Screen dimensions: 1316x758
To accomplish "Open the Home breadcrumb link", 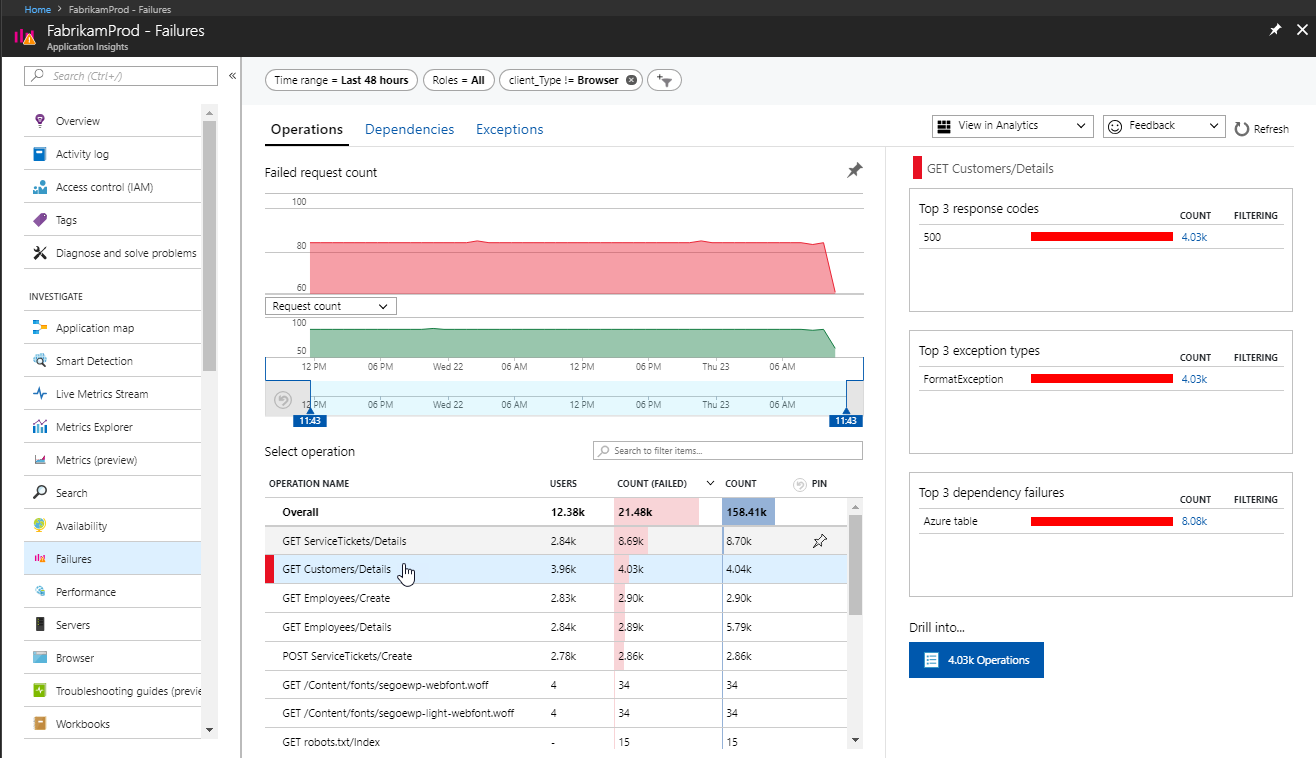I will click(x=37, y=9).
